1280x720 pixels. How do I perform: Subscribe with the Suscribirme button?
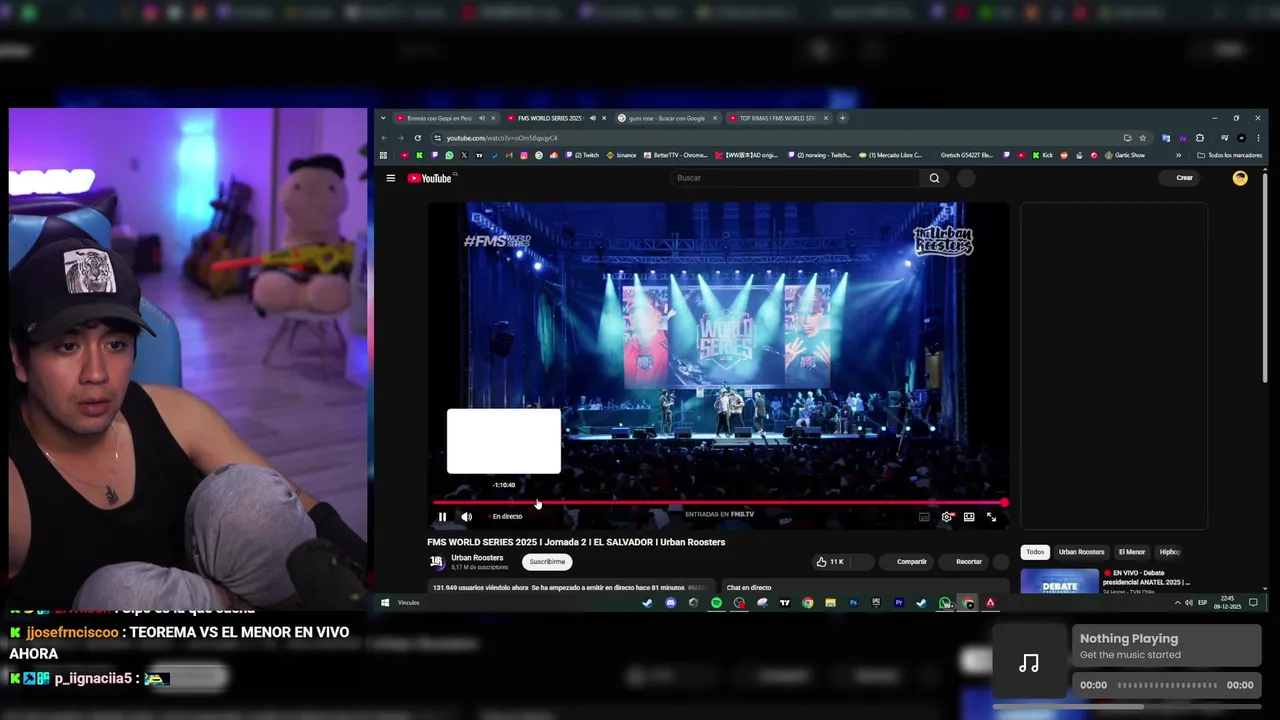547,562
